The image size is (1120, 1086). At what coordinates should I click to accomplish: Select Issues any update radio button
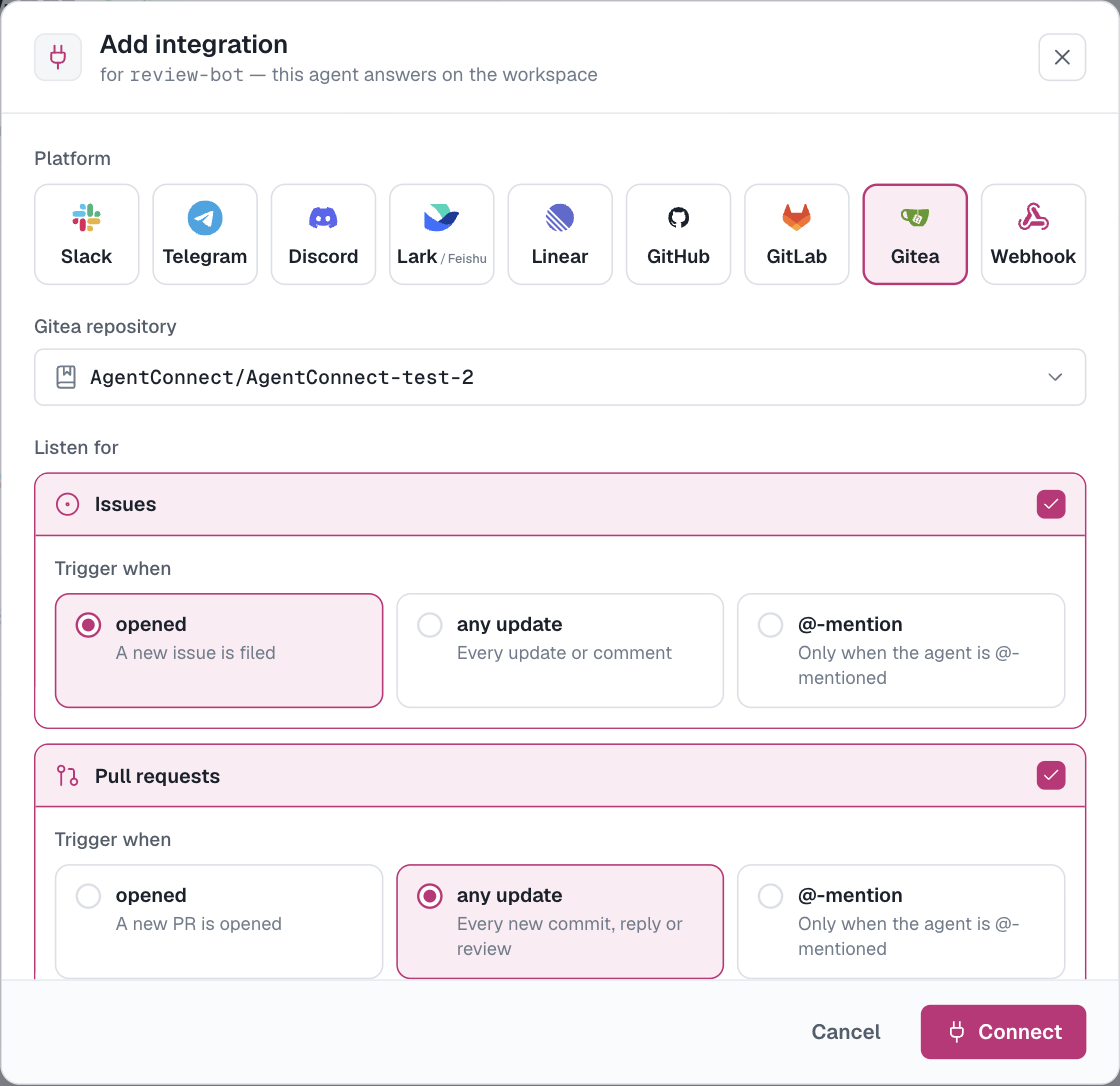pyautogui.click(x=429, y=625)
